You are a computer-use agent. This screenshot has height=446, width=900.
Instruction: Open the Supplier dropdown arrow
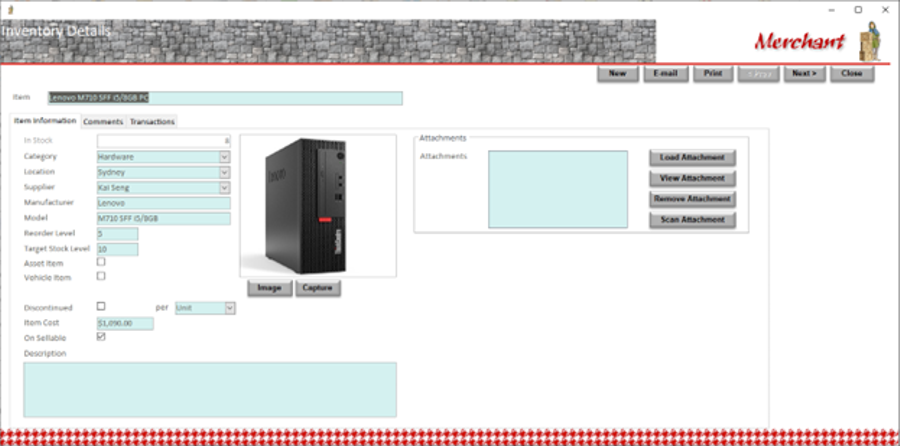click(224, 188)
